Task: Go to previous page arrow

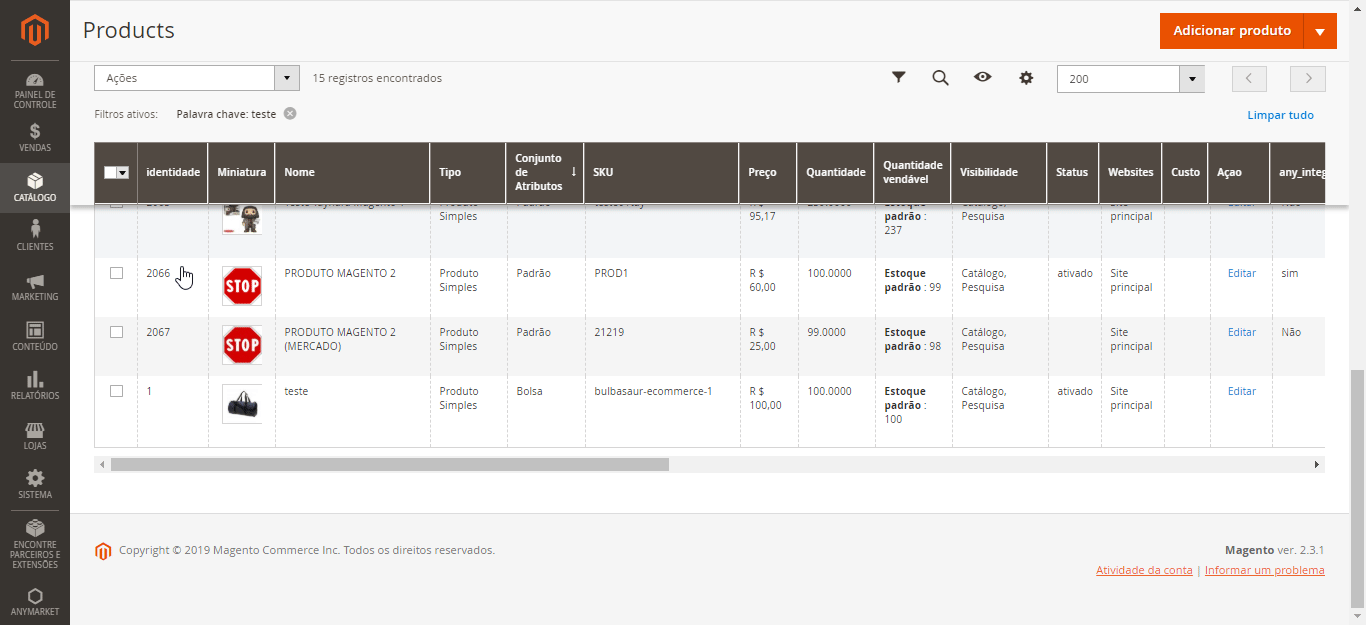Action: pyautogui.click(x=1249, y=79)
